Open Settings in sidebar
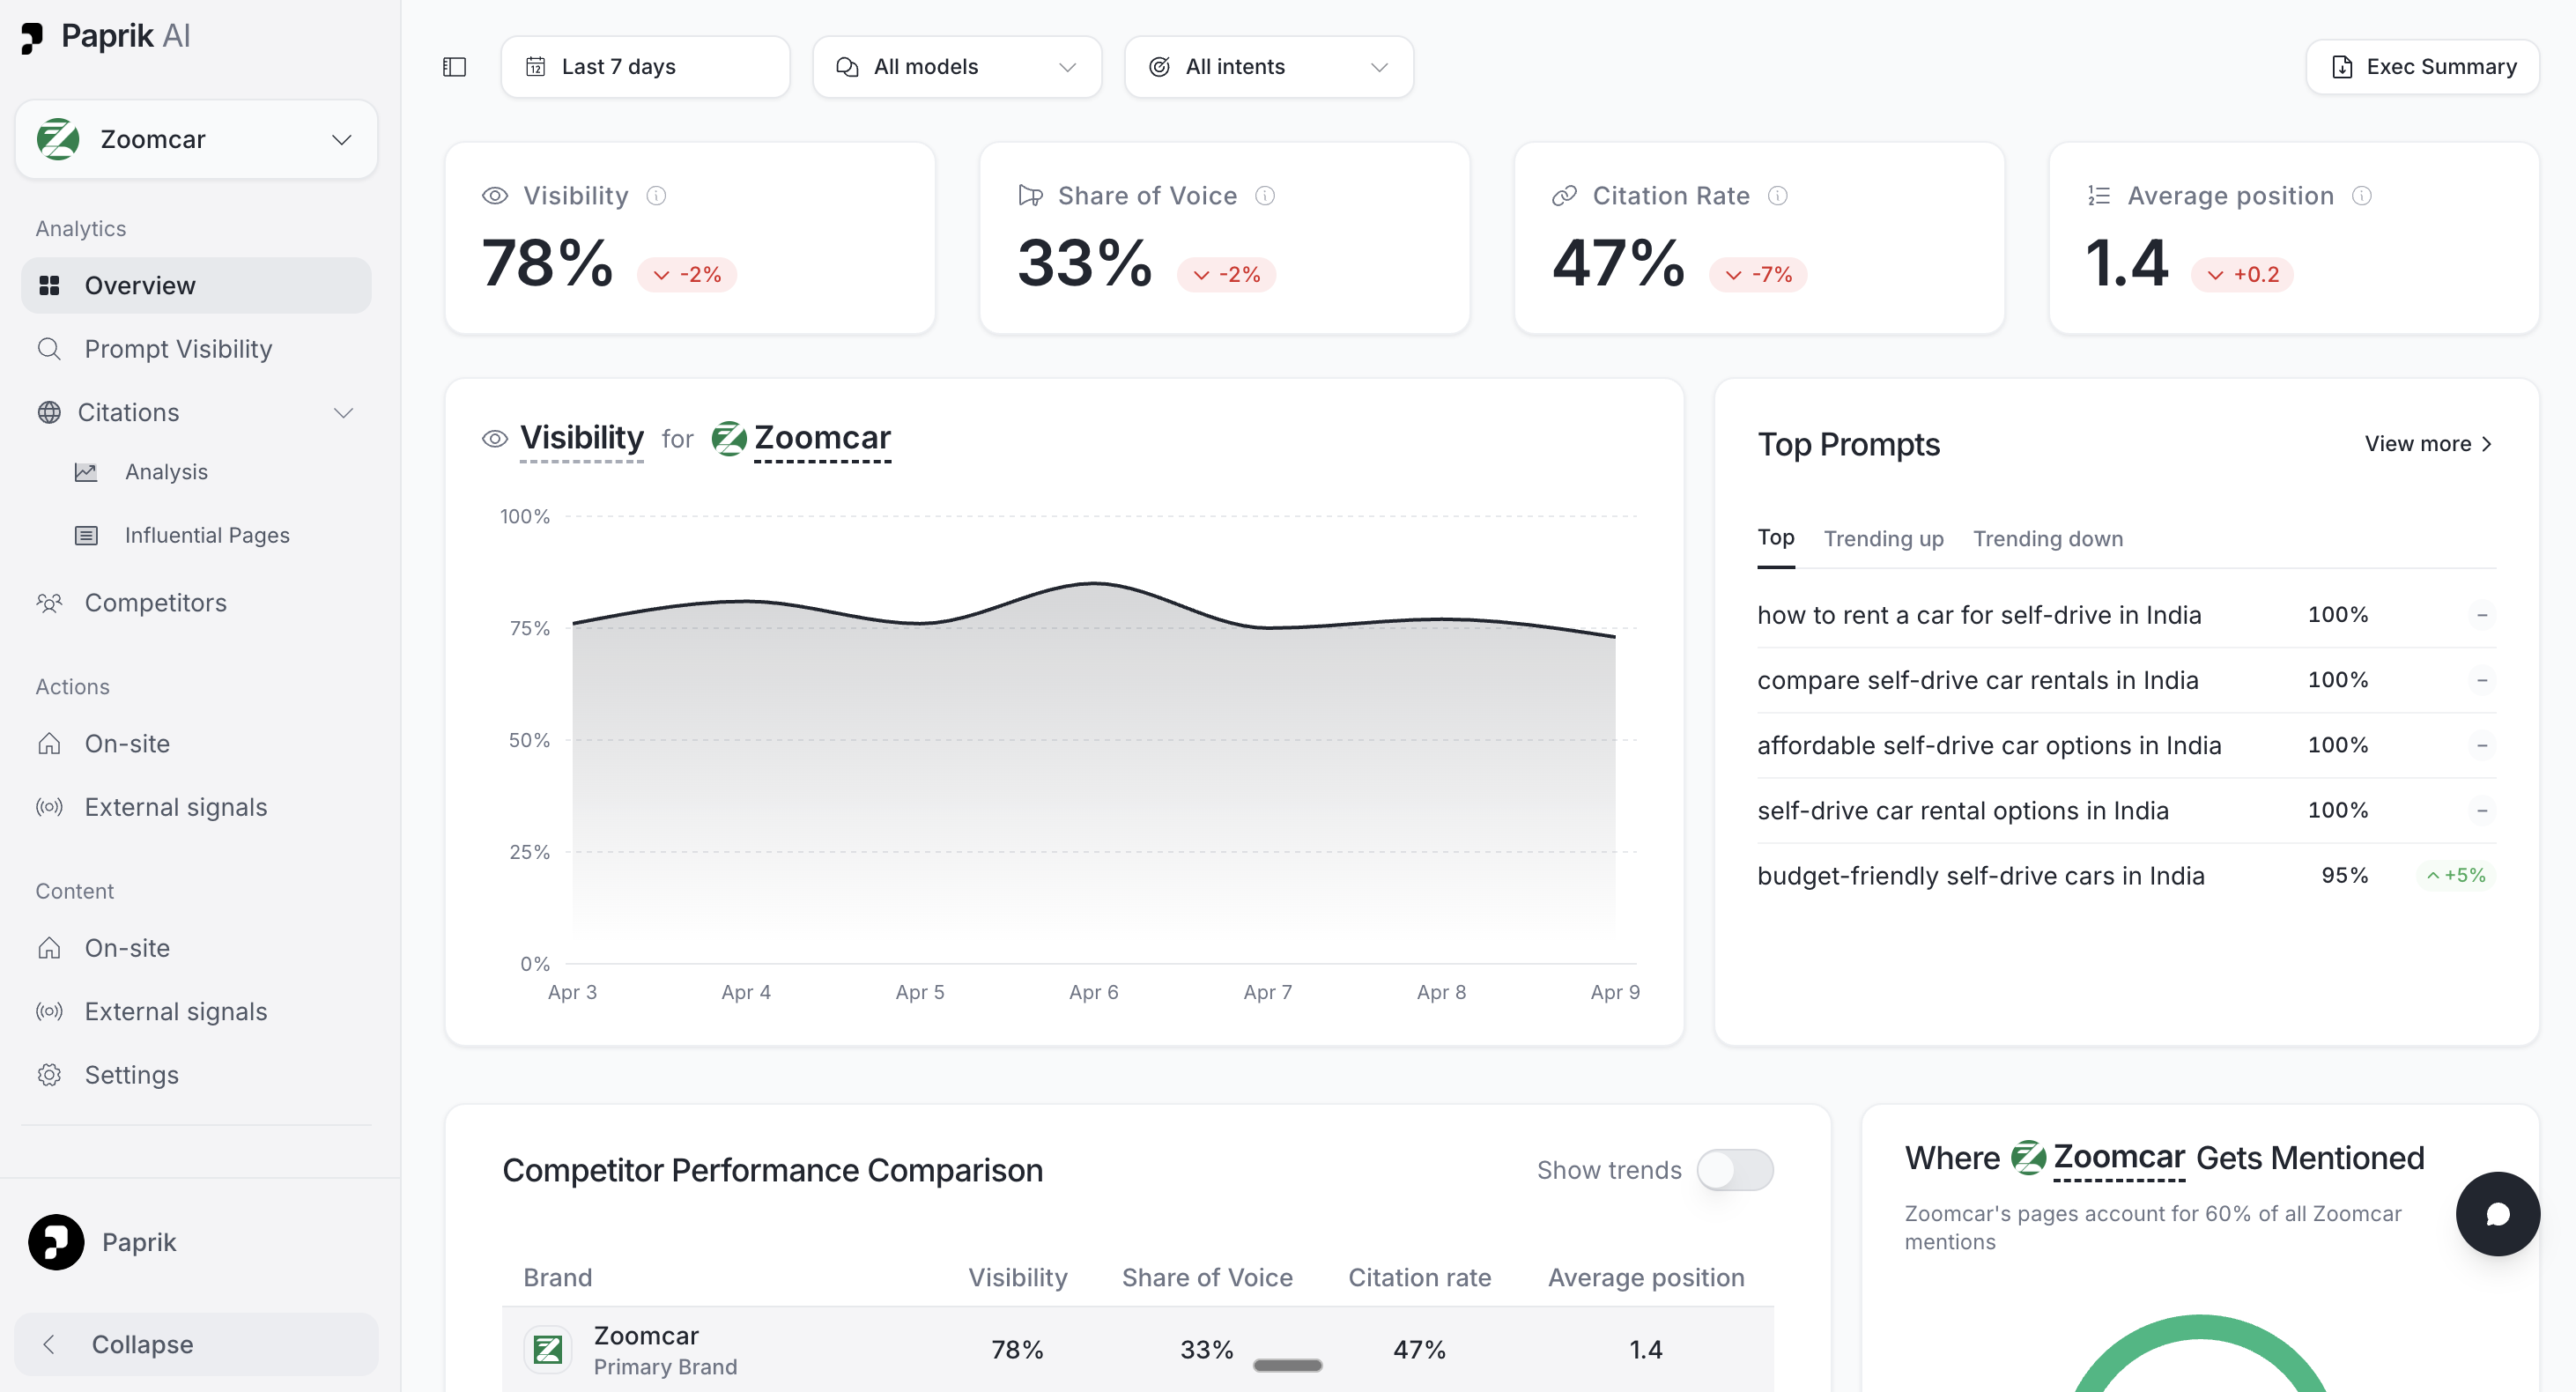This screenshot has height=1392, width=2576. point(131,1075)
